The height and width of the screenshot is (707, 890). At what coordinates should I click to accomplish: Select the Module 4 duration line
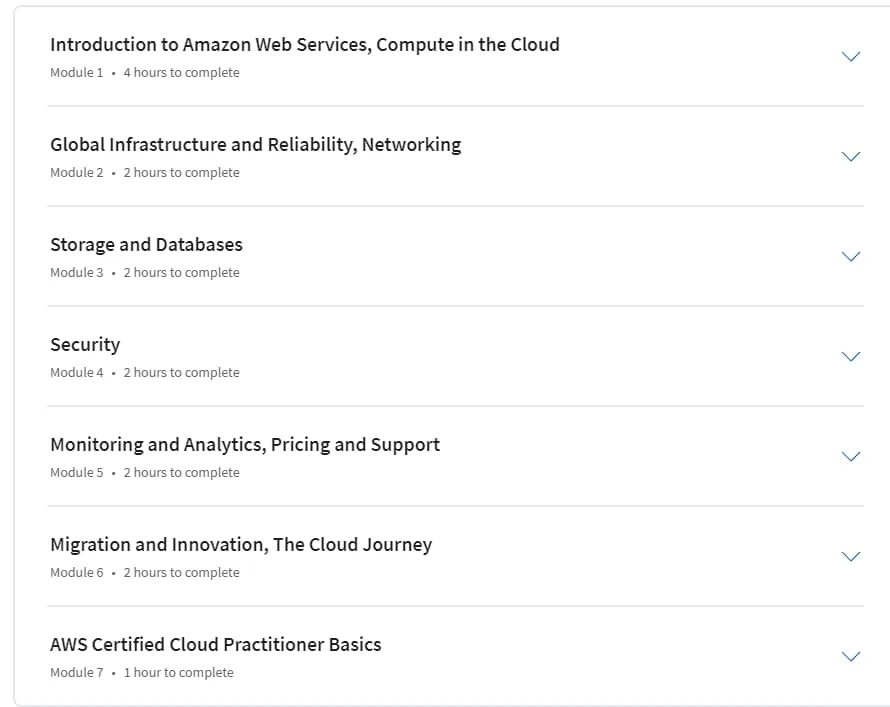(145, 372)
